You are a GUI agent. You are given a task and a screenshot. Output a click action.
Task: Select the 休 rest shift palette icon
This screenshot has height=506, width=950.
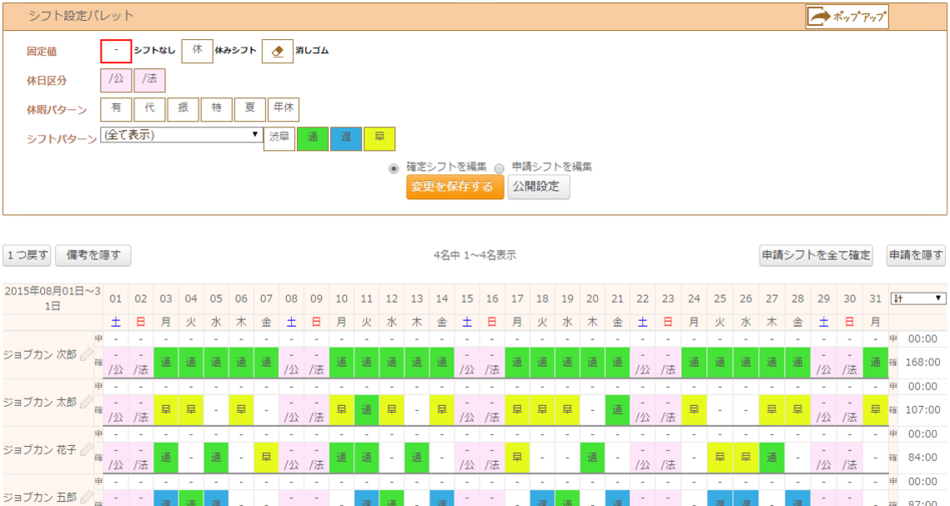[x=197, y=51]
